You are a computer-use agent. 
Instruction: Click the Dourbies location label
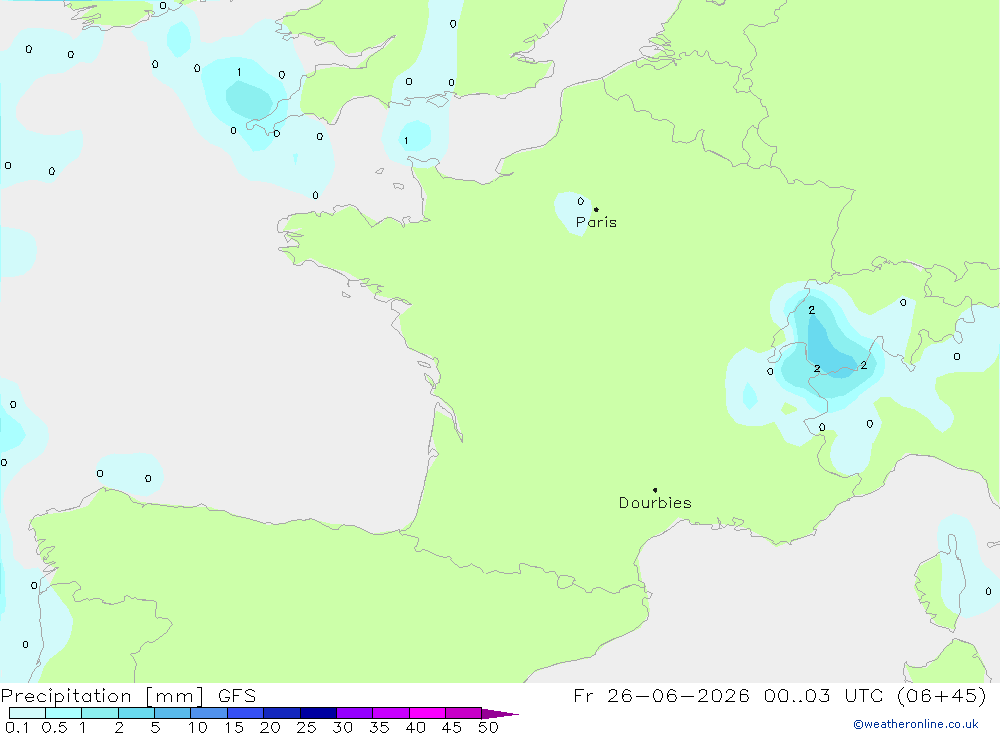[655, 503]
